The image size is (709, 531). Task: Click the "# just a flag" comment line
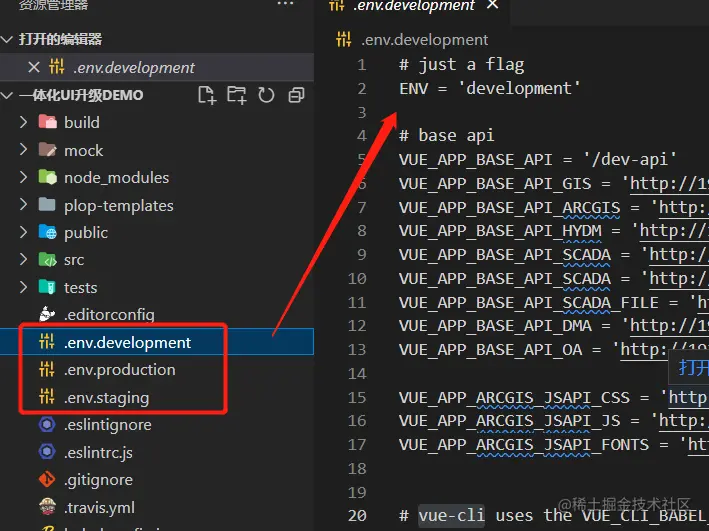[462, 65]
